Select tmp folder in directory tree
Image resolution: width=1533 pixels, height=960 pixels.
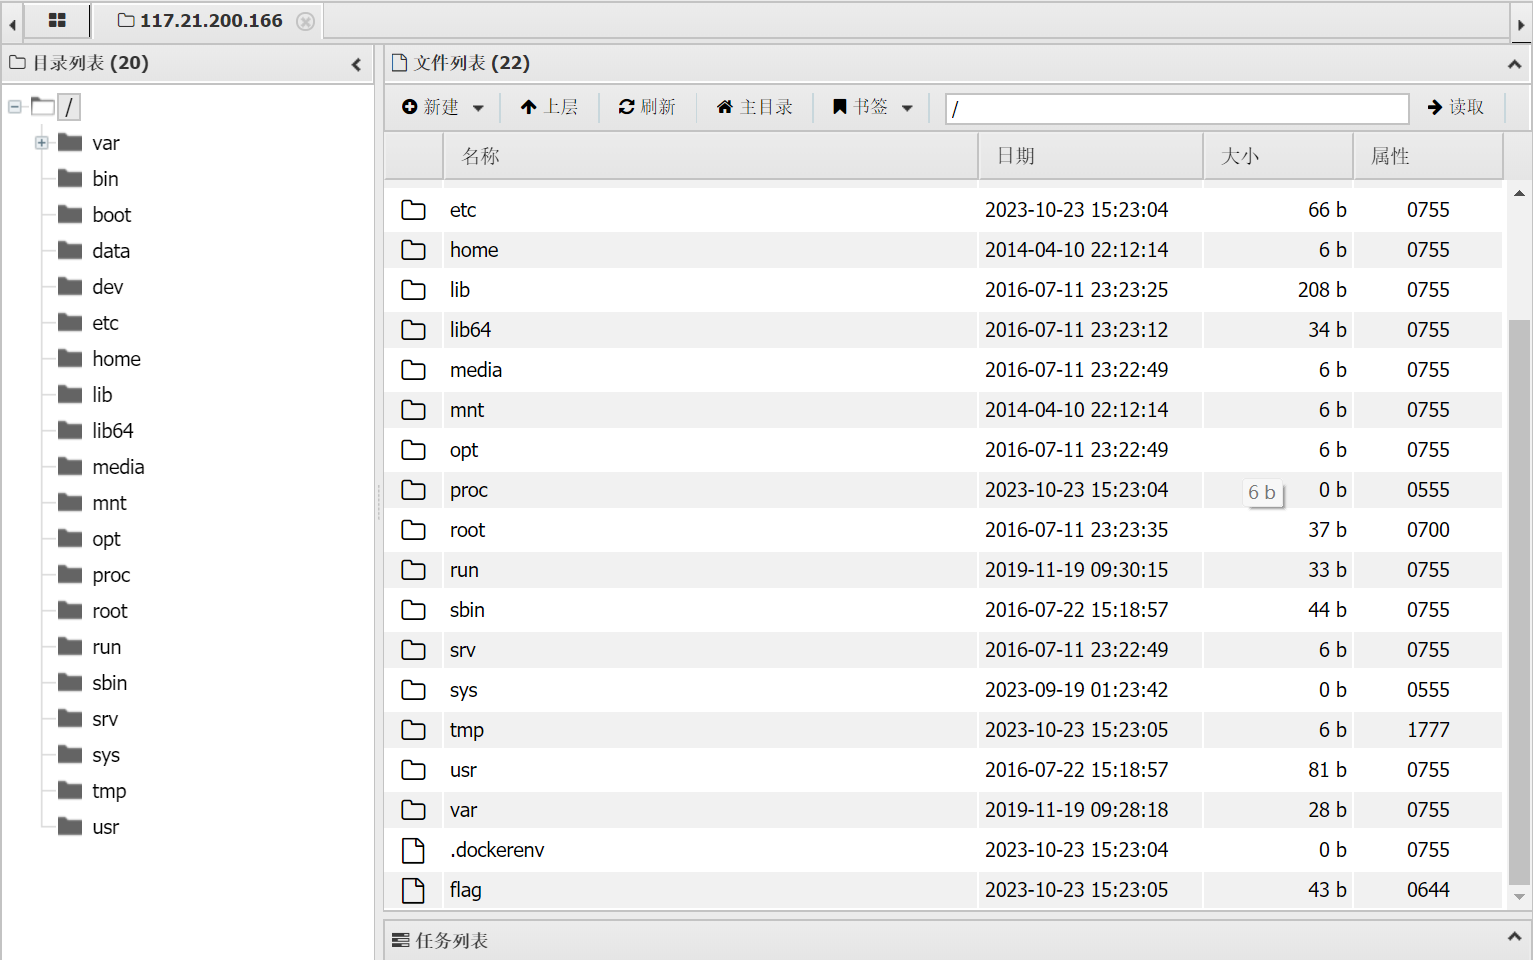(x=109, y=791)
